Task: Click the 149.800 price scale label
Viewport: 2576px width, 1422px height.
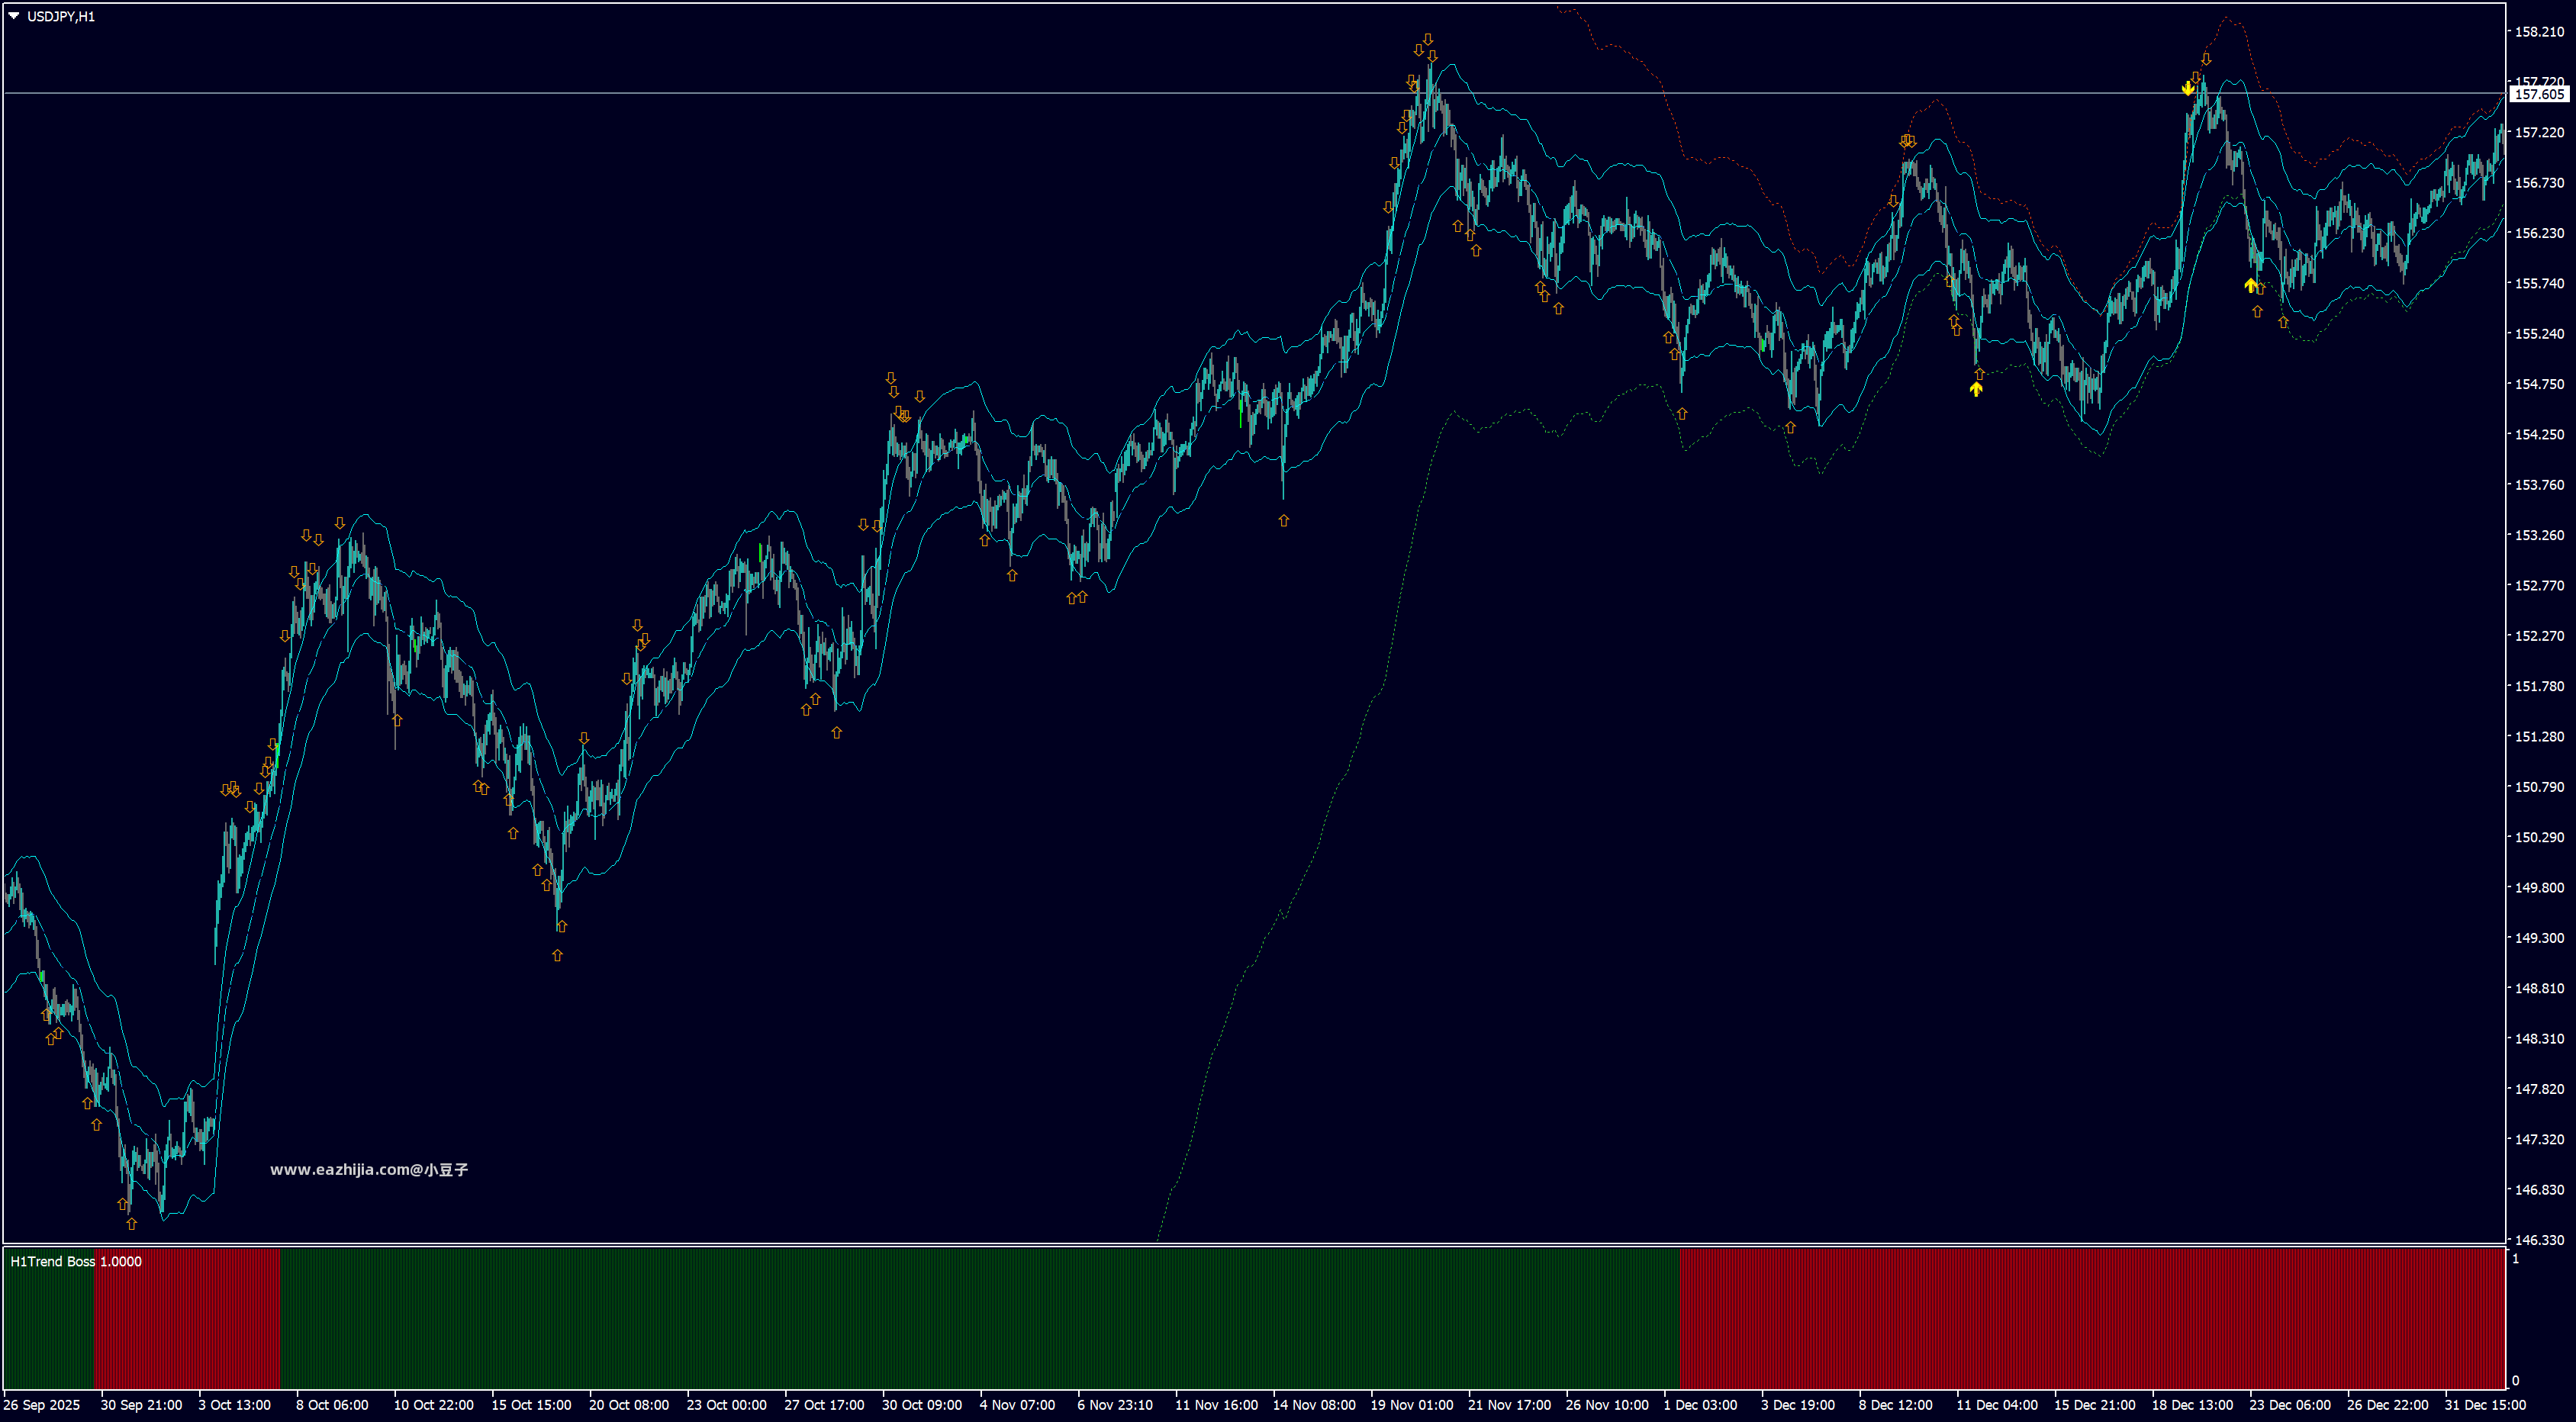Action: [2539, 888]
